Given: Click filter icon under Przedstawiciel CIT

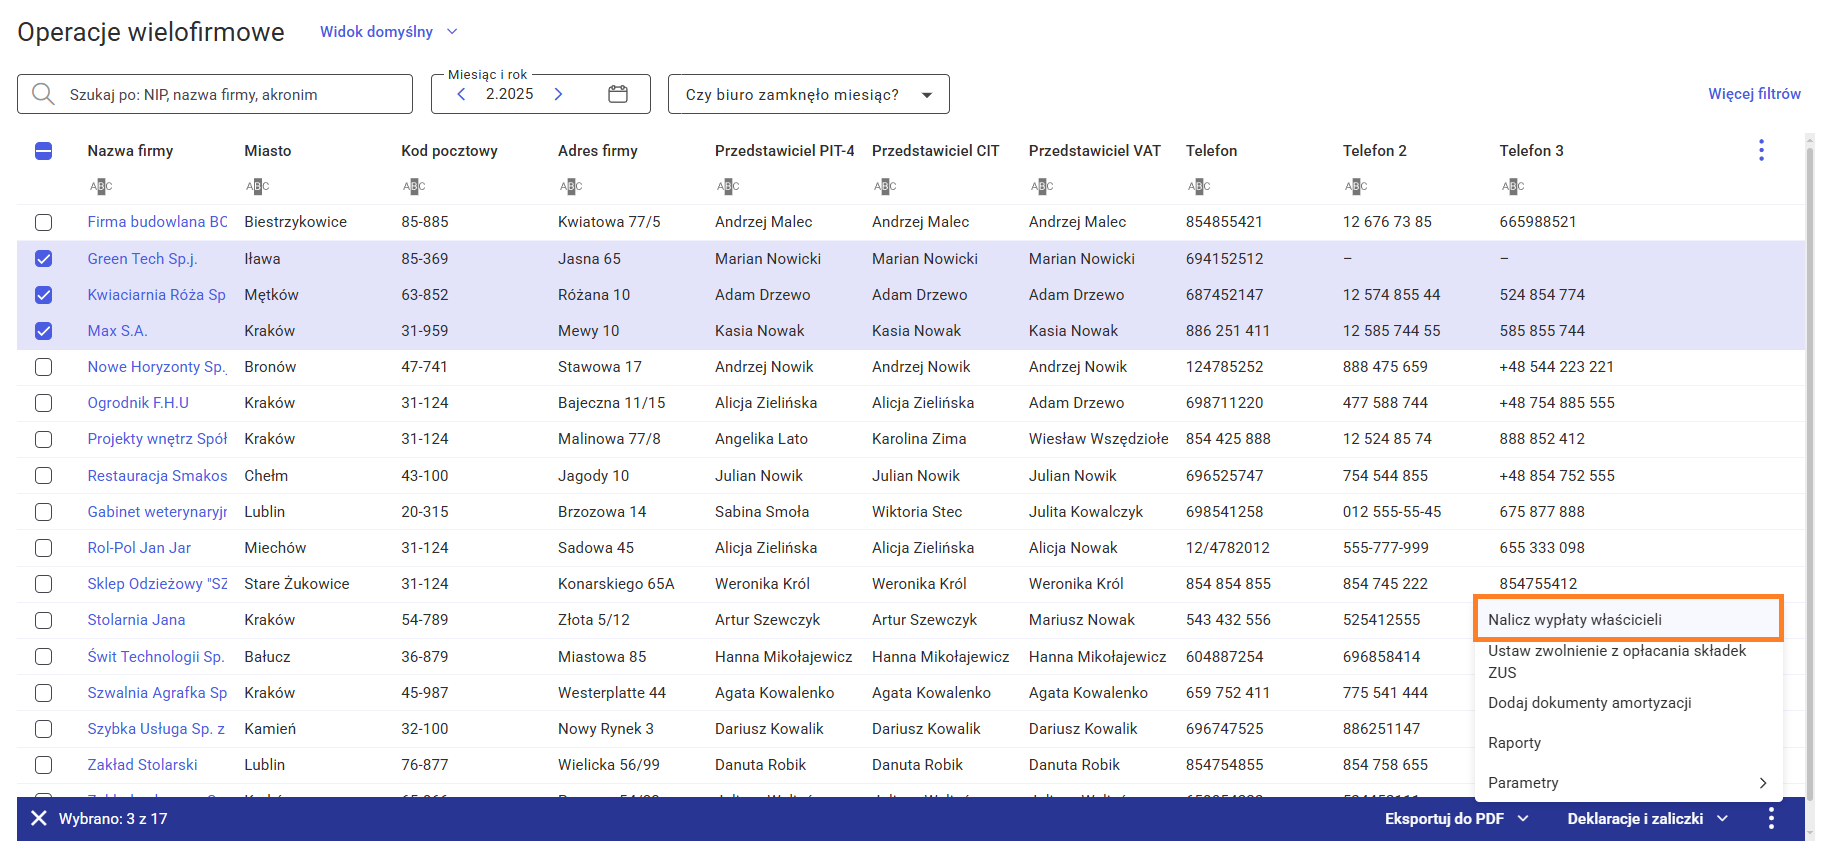Looking at the screenshot, I should [885, 186].
